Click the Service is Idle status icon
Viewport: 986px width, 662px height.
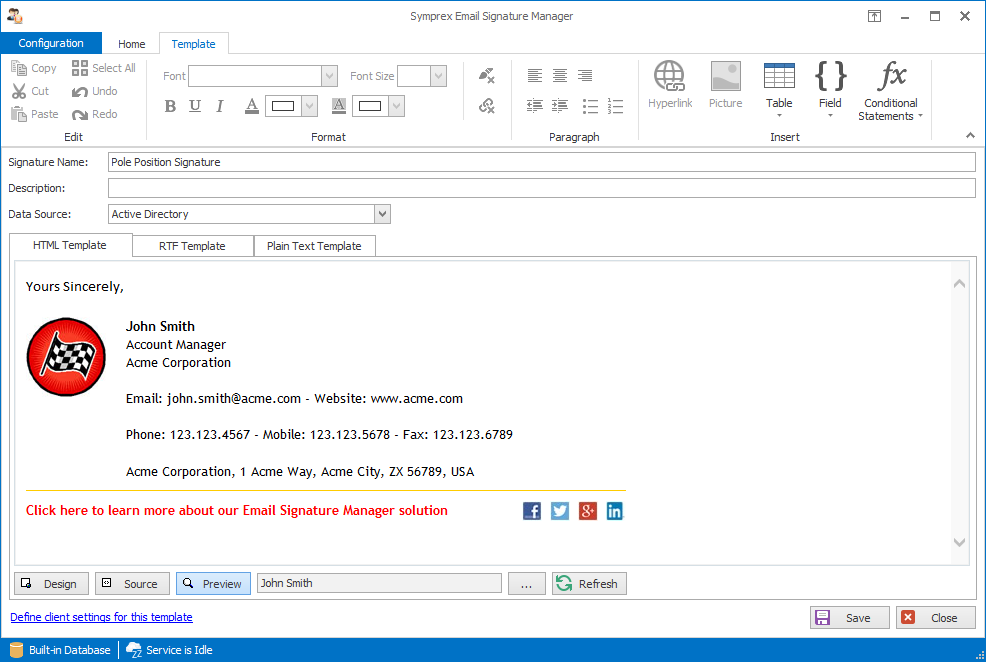pyautogui.click(x=133, y=650)
